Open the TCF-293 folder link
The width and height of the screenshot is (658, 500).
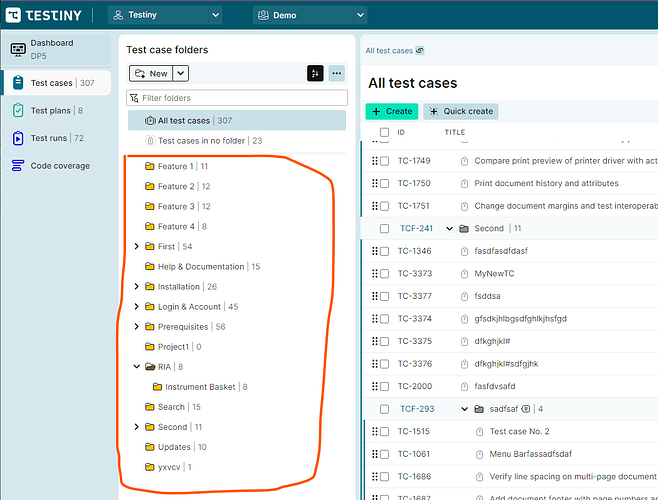pyautogui.click(x=417, y=409)
